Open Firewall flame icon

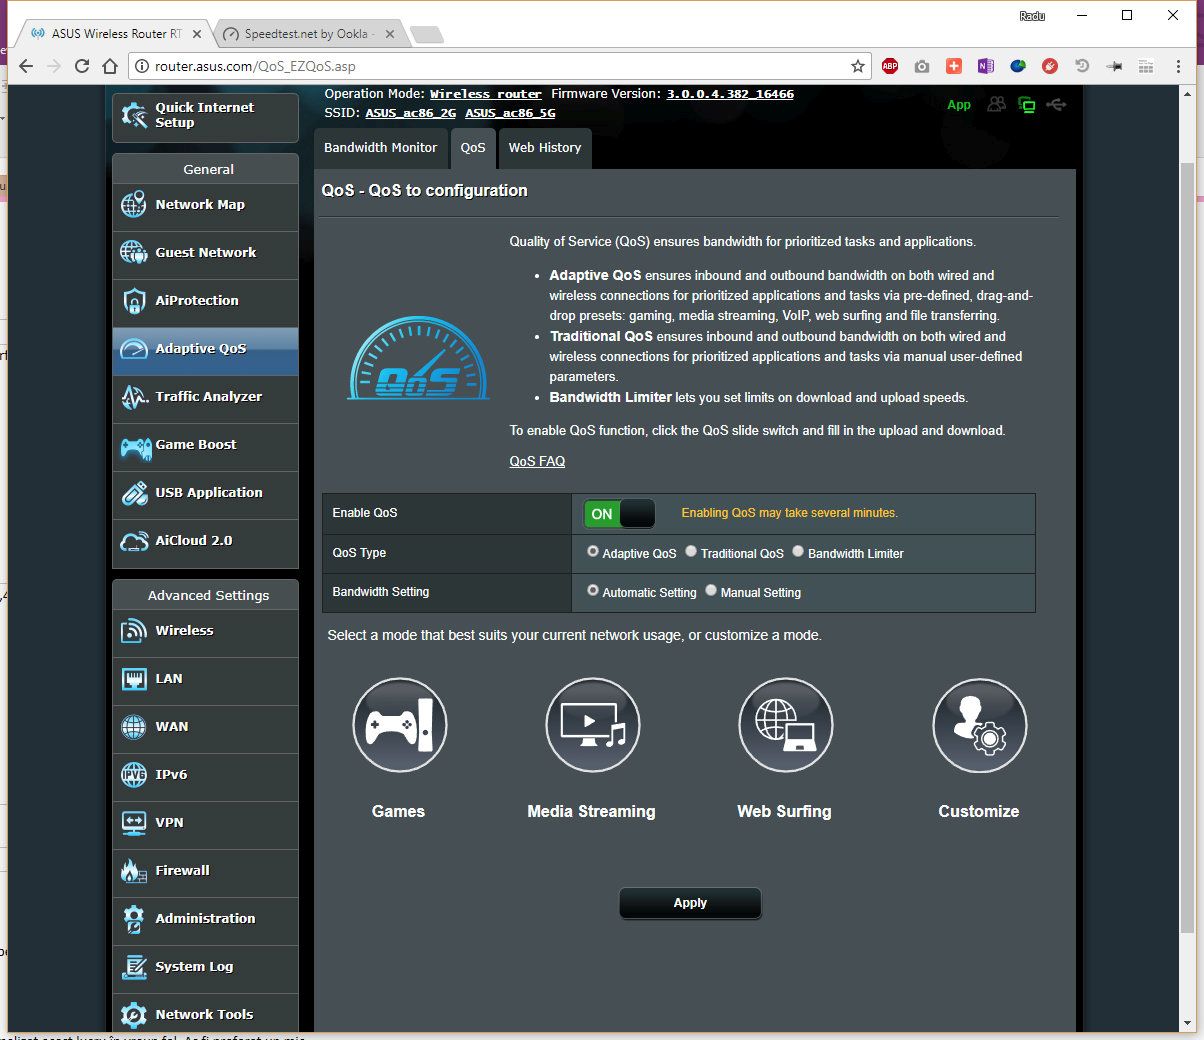tap(134, 871)
